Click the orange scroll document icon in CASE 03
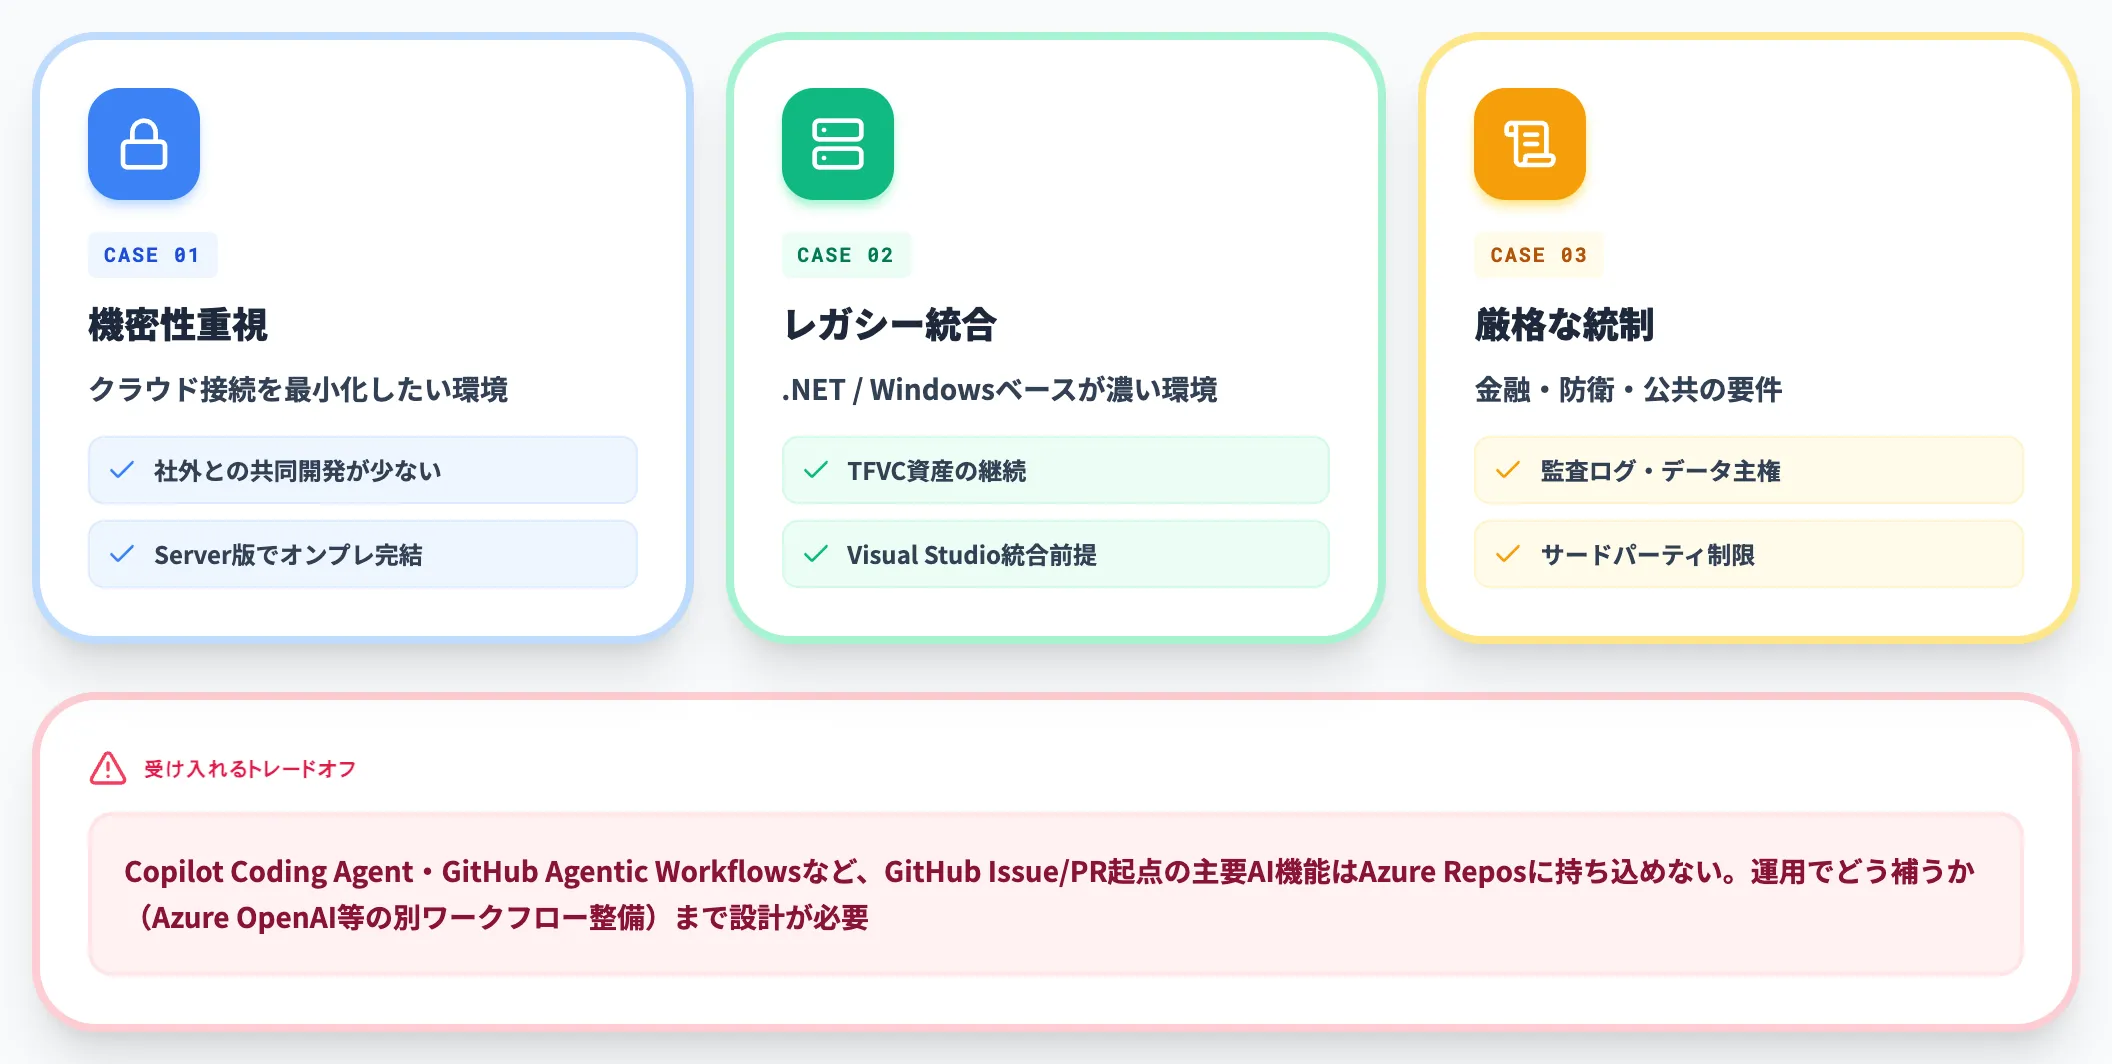 coord(1530,144)
